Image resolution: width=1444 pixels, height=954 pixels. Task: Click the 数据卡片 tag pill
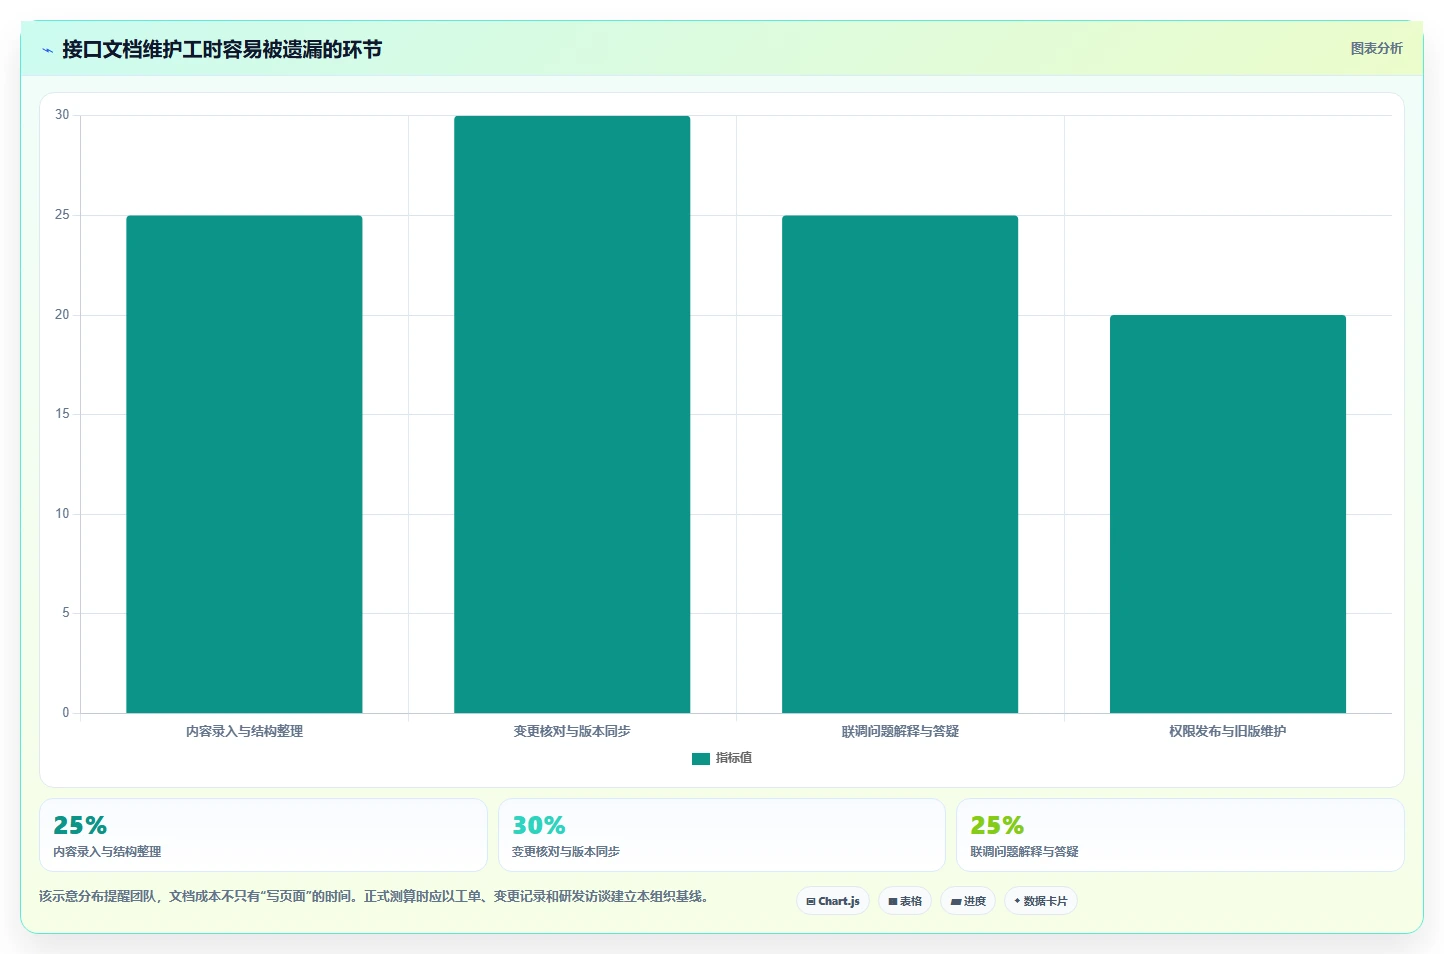tap(1041, 901)
